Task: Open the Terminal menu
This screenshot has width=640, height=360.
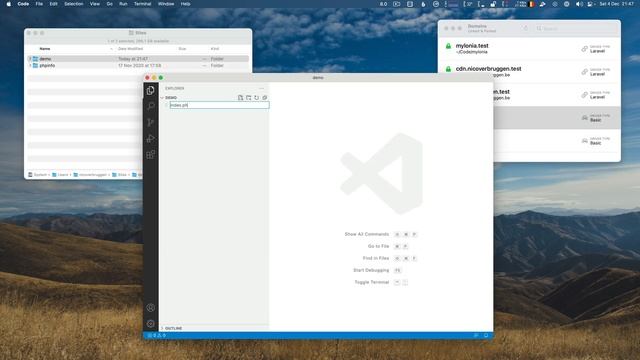Action: pos(142,4)
